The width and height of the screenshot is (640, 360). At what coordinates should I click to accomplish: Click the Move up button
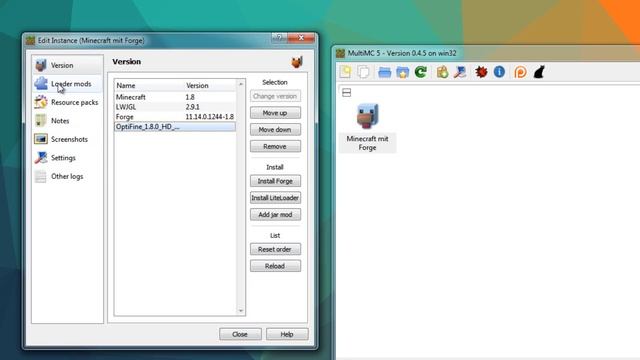tap(275, 113)
